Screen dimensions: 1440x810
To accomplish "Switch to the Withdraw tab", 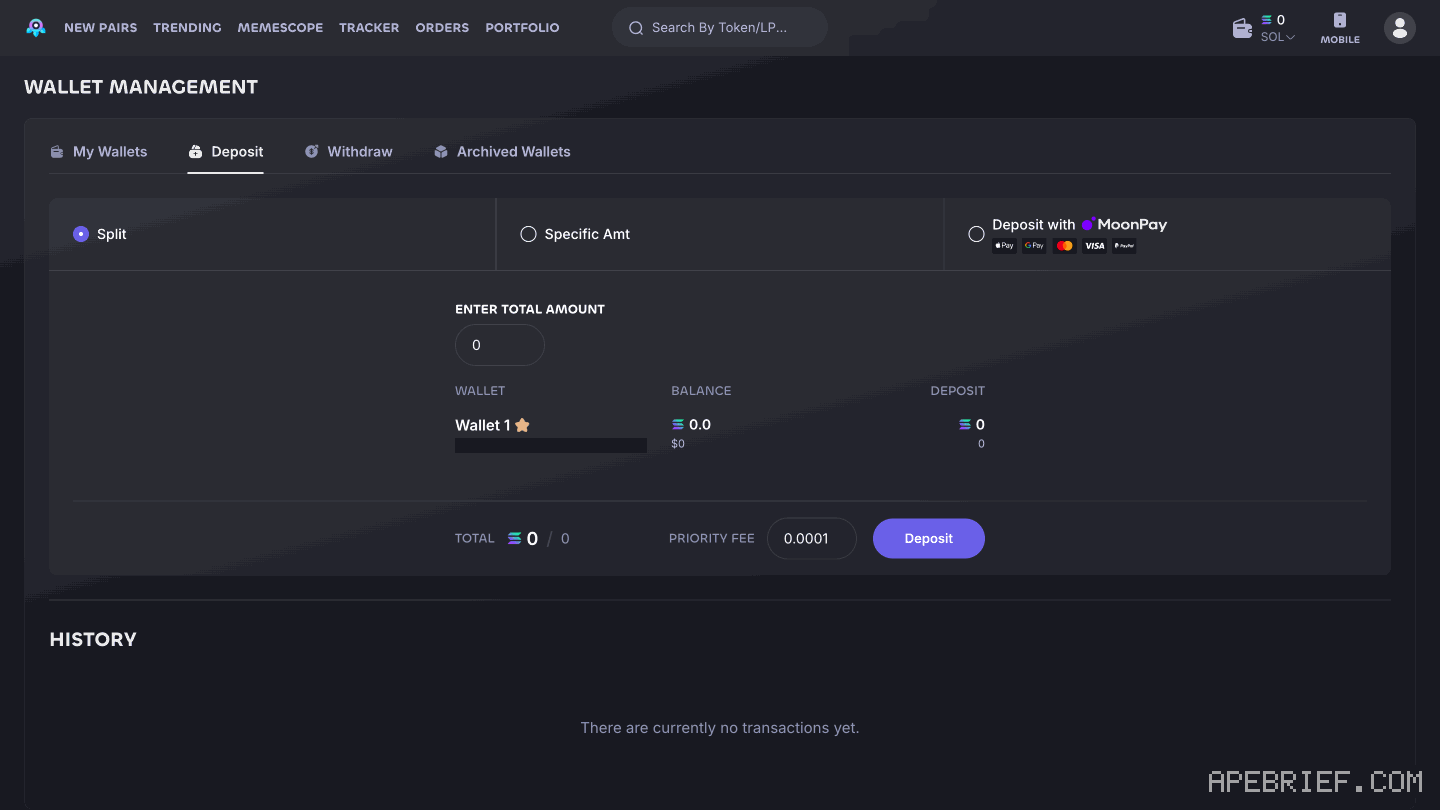I will pyautogui.click(x=349, y=152).
